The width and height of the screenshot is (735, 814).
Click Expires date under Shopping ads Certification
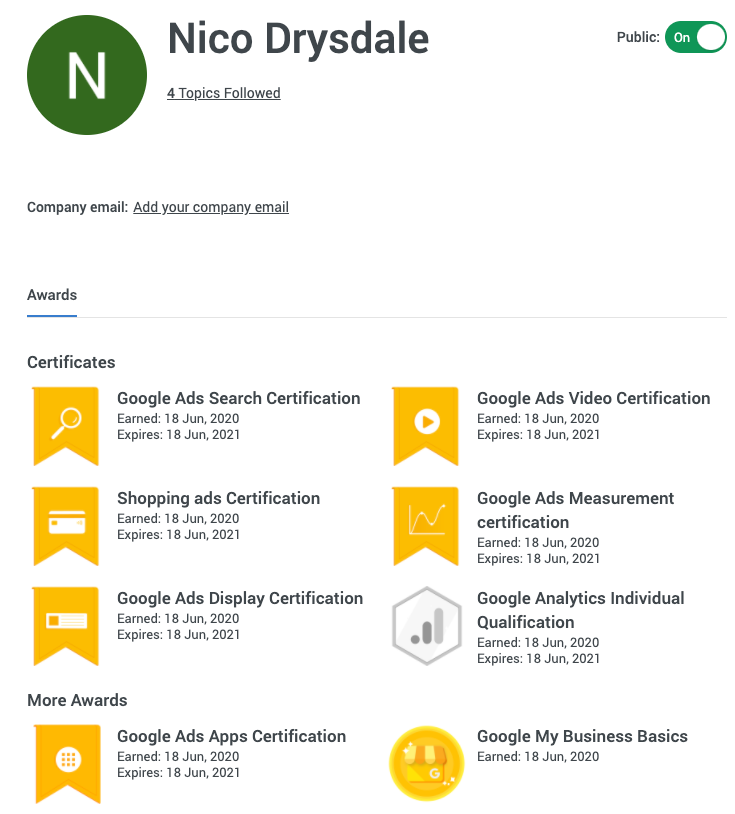tap(179, 535)
